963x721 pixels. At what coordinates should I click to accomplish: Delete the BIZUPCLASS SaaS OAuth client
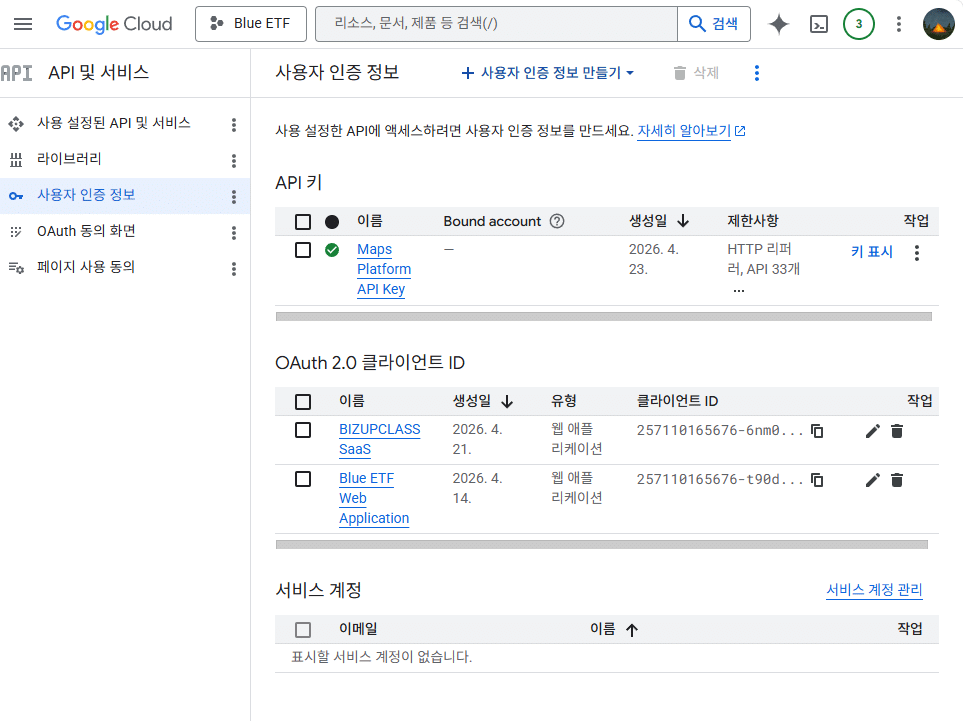coord(896,431)
